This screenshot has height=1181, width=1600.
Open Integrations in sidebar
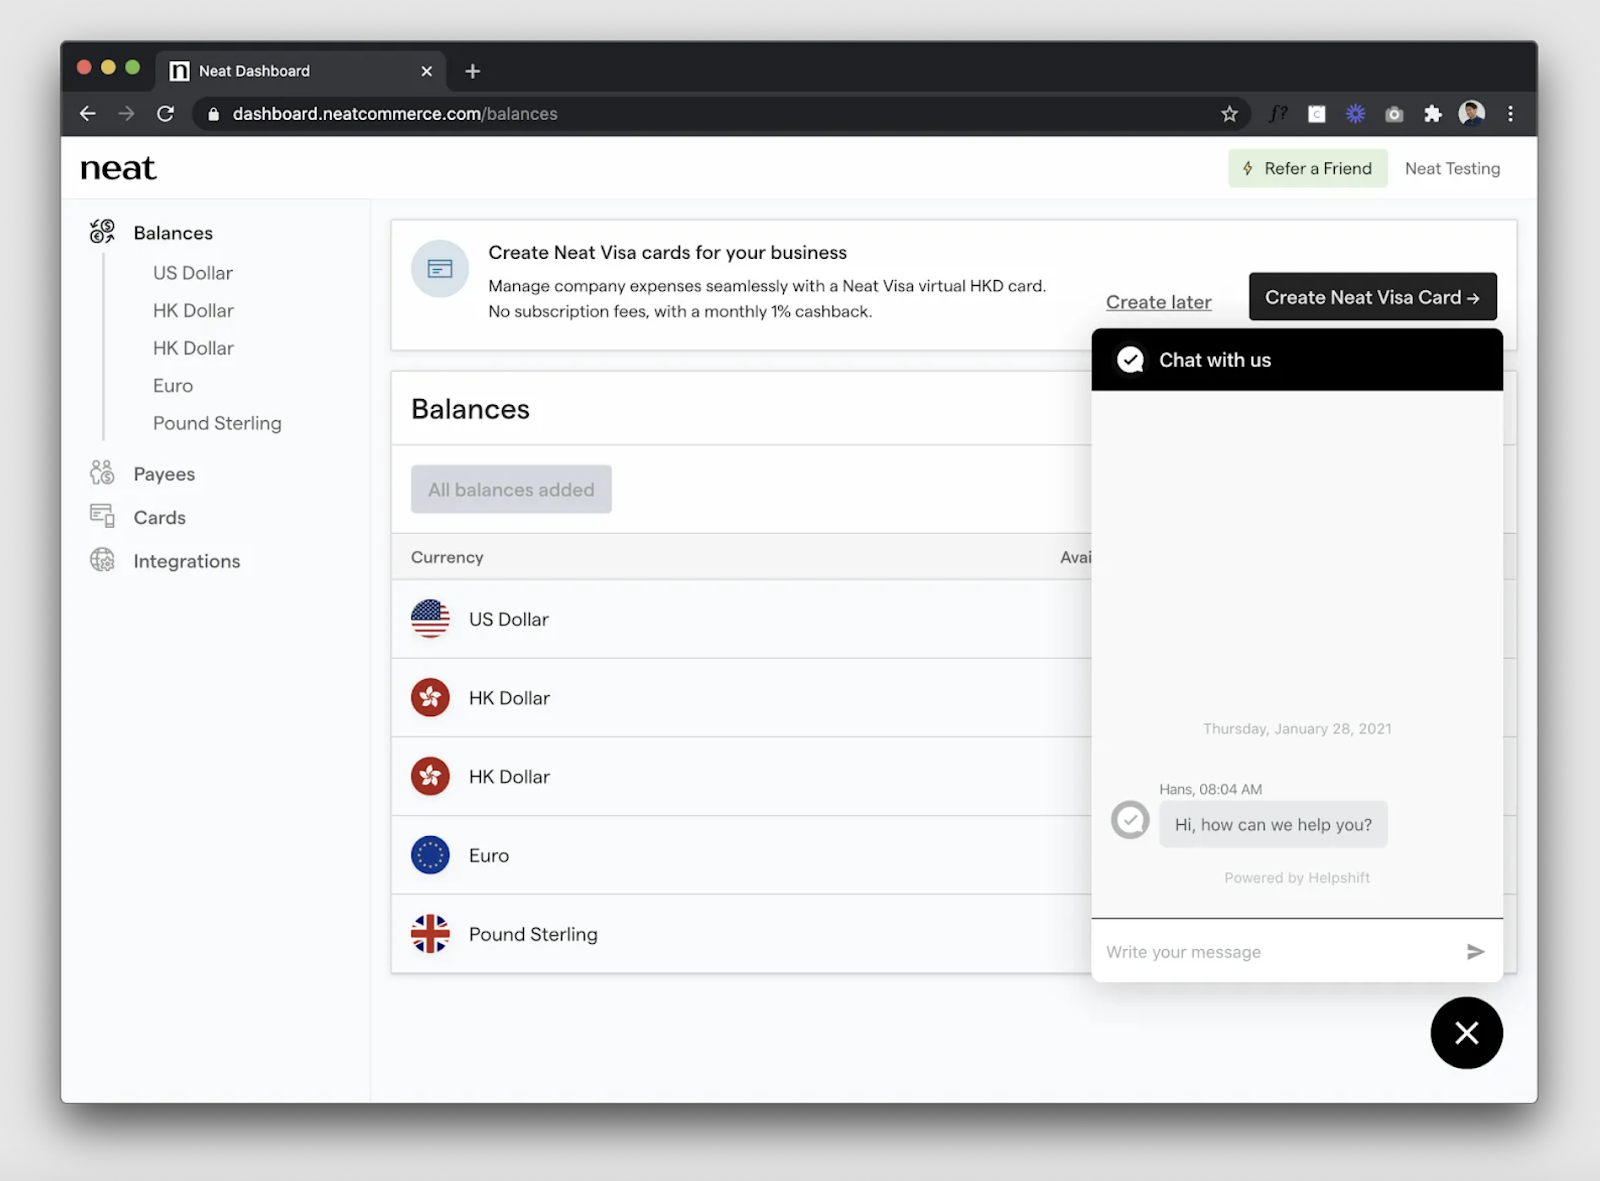point(187,561)
